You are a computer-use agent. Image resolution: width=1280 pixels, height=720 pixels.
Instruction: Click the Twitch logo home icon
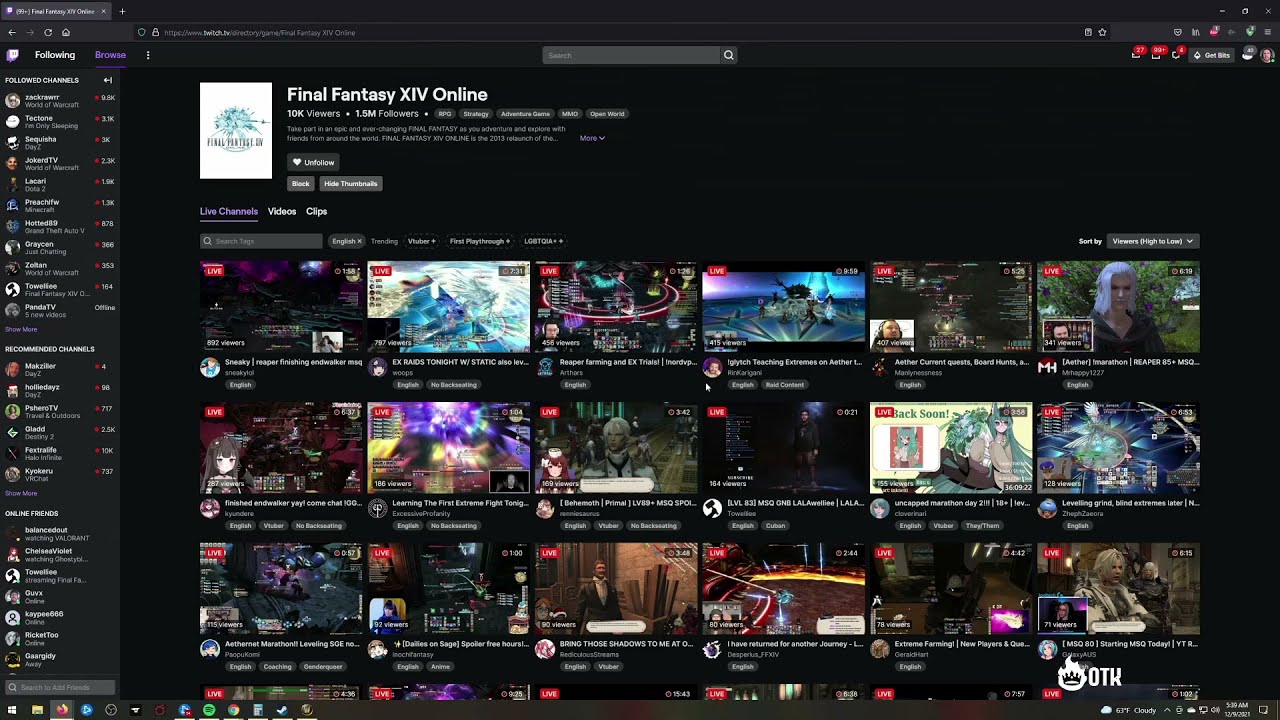12,55
